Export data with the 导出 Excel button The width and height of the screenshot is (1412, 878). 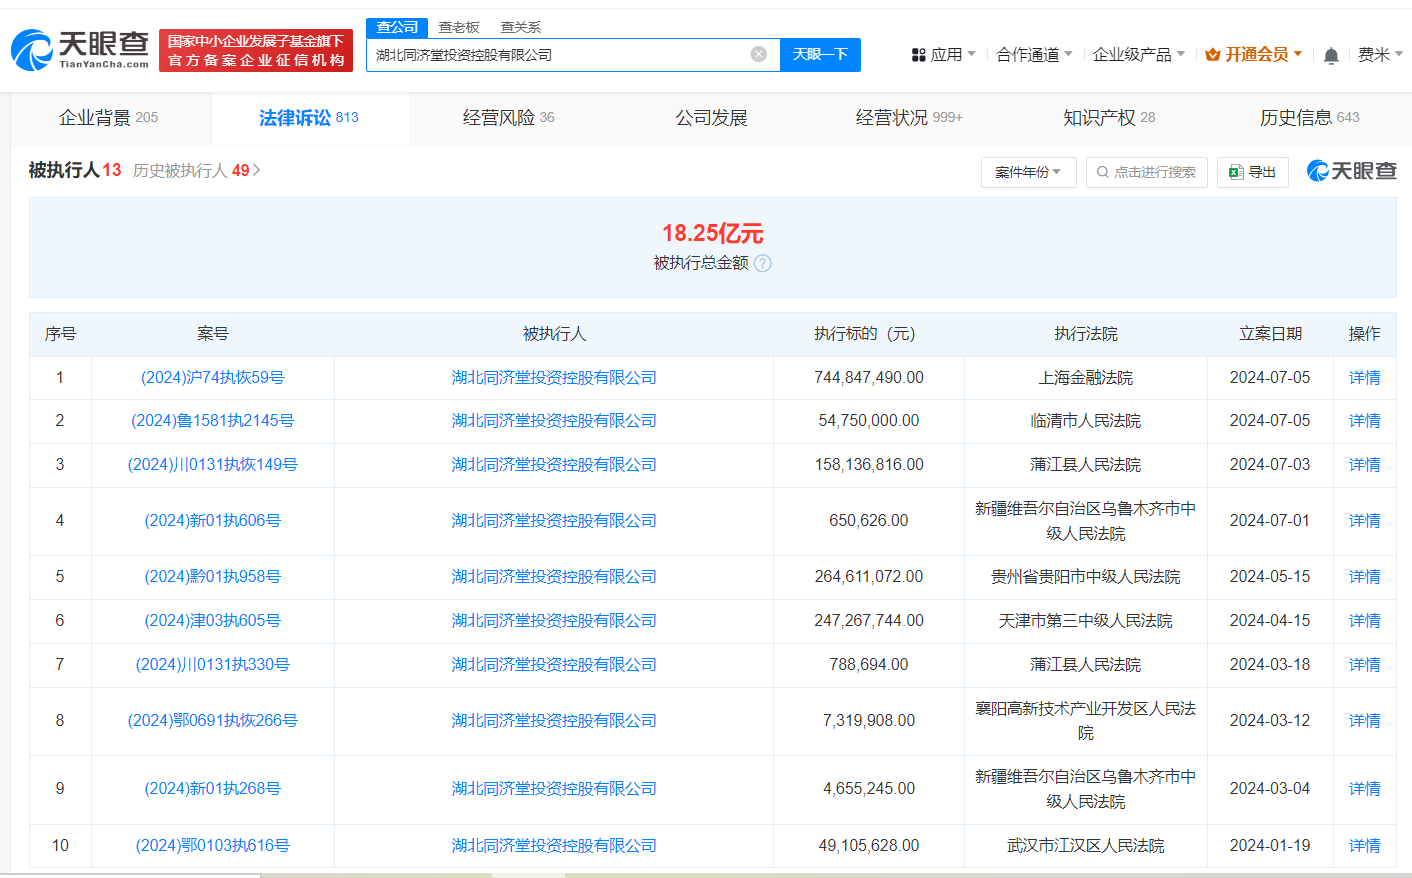coord(1252,172)
